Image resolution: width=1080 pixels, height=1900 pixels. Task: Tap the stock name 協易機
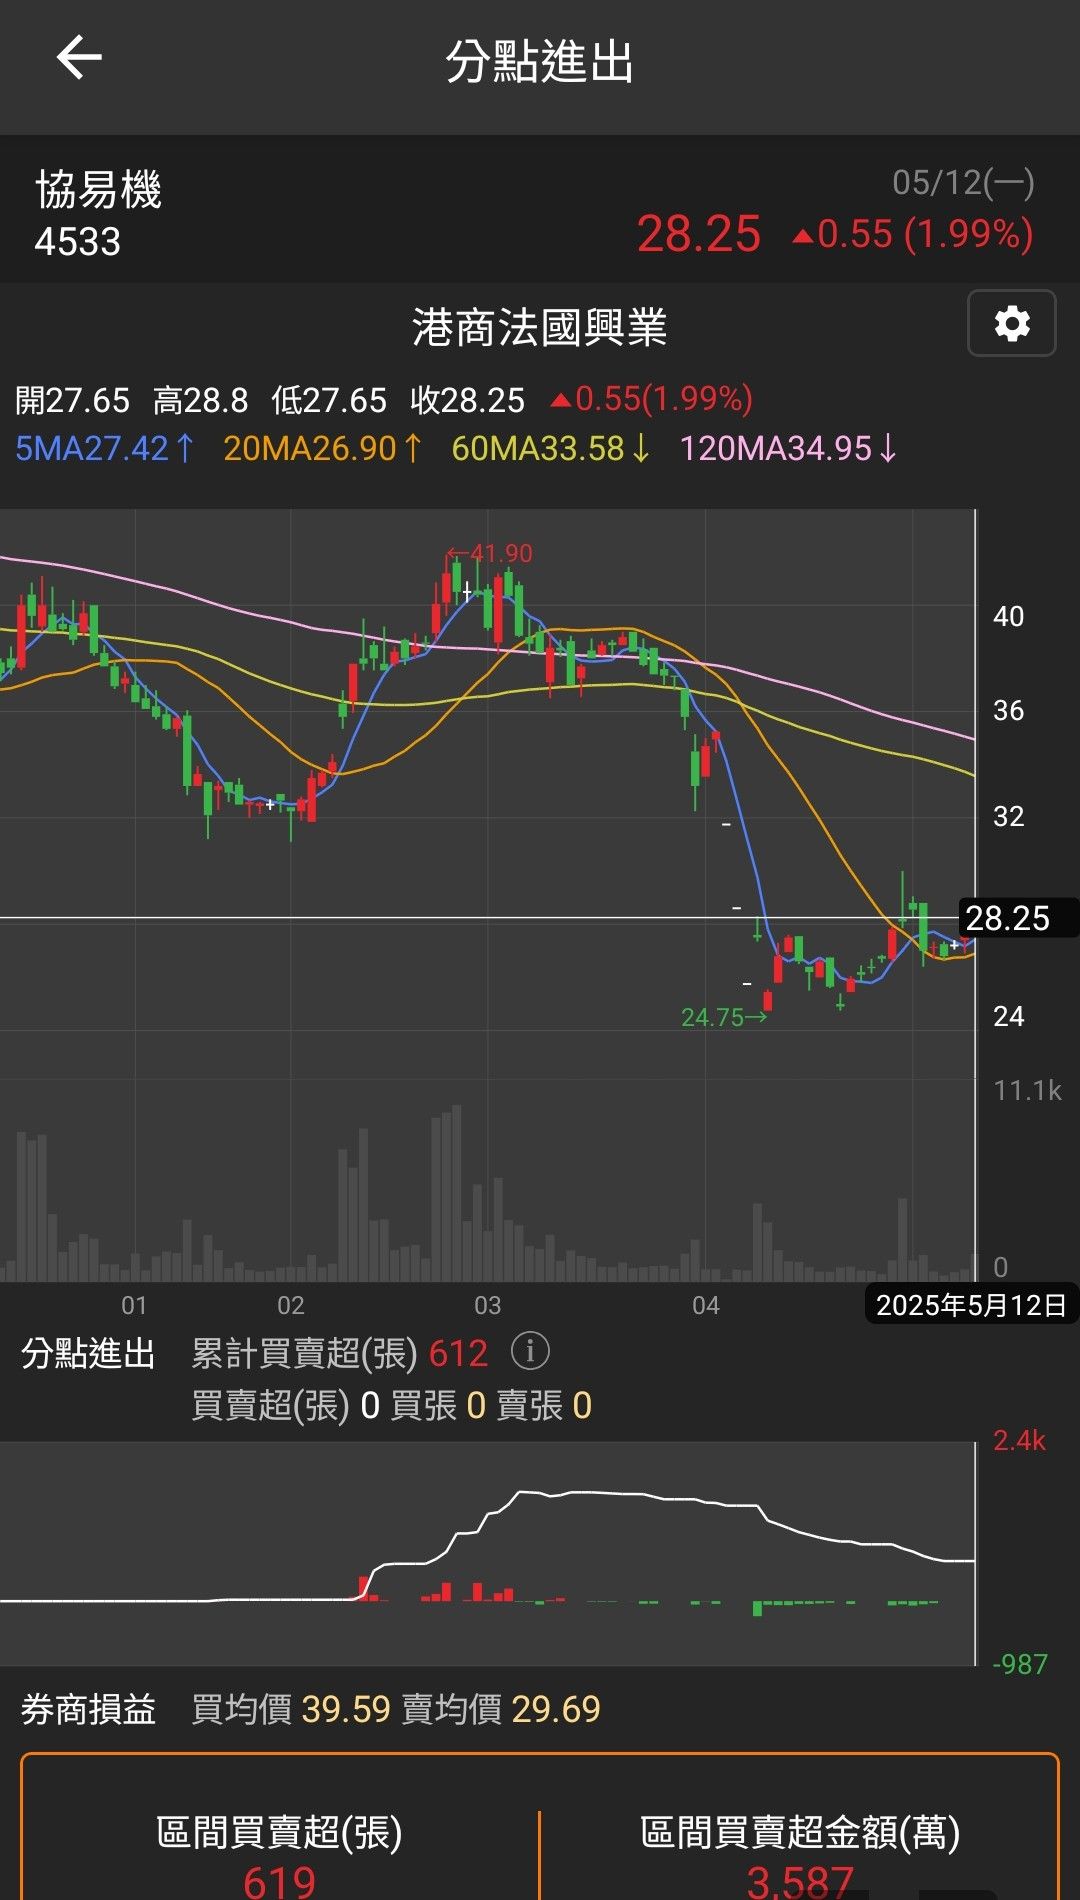point(98,189)
